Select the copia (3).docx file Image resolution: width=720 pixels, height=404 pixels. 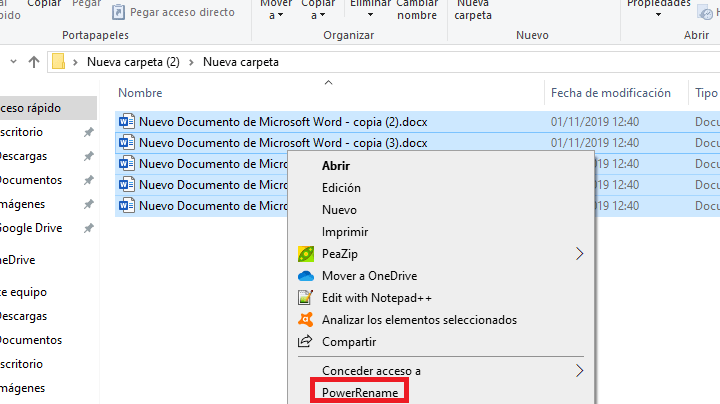tap(283, 143)
